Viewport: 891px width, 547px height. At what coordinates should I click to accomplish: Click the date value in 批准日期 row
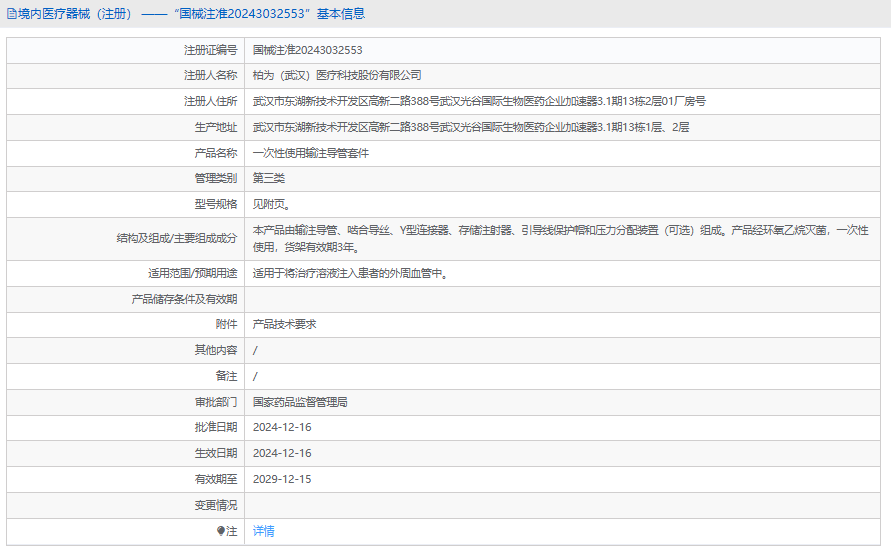(282, 427)
